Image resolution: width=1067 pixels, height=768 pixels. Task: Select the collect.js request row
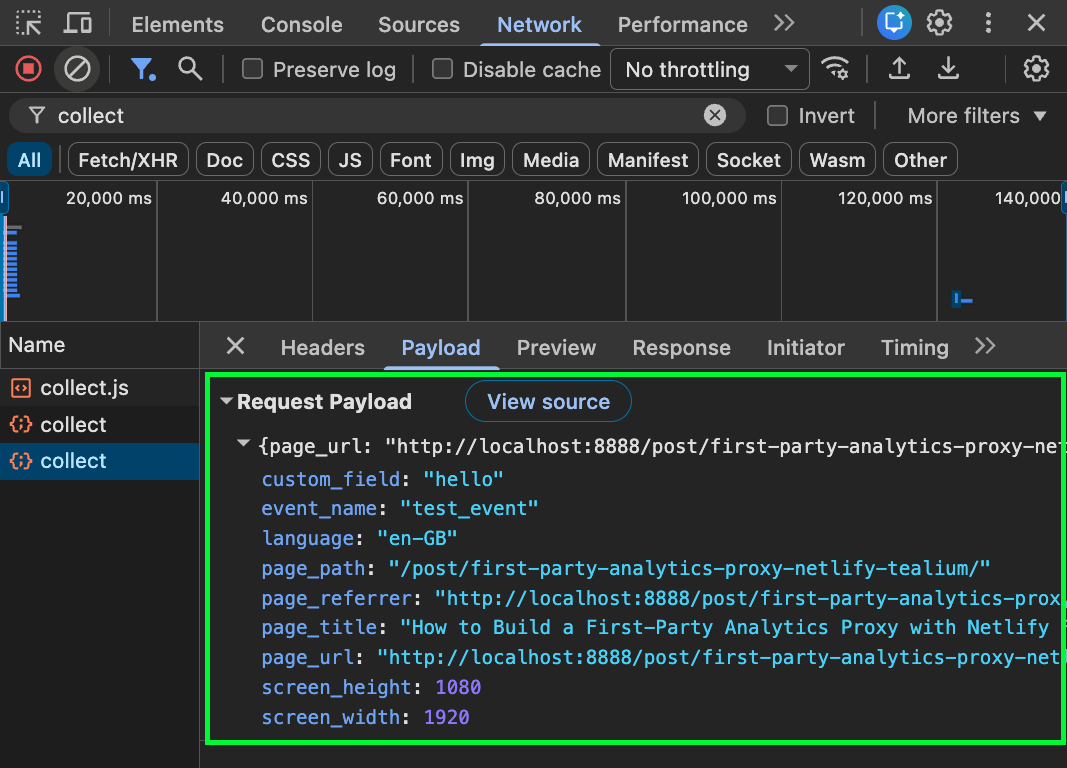[99, 388]
